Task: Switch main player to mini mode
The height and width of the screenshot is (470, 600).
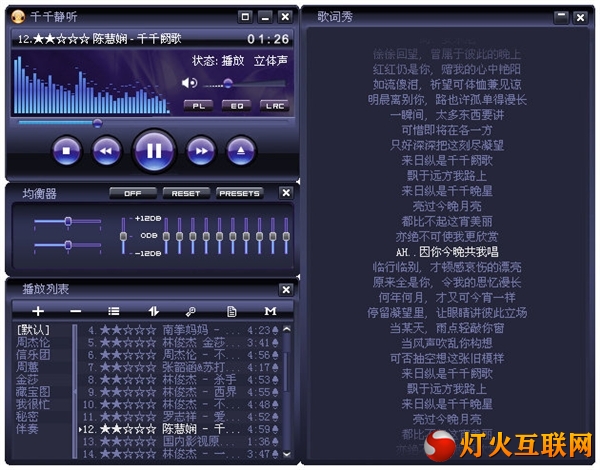Action: (245, 16)
